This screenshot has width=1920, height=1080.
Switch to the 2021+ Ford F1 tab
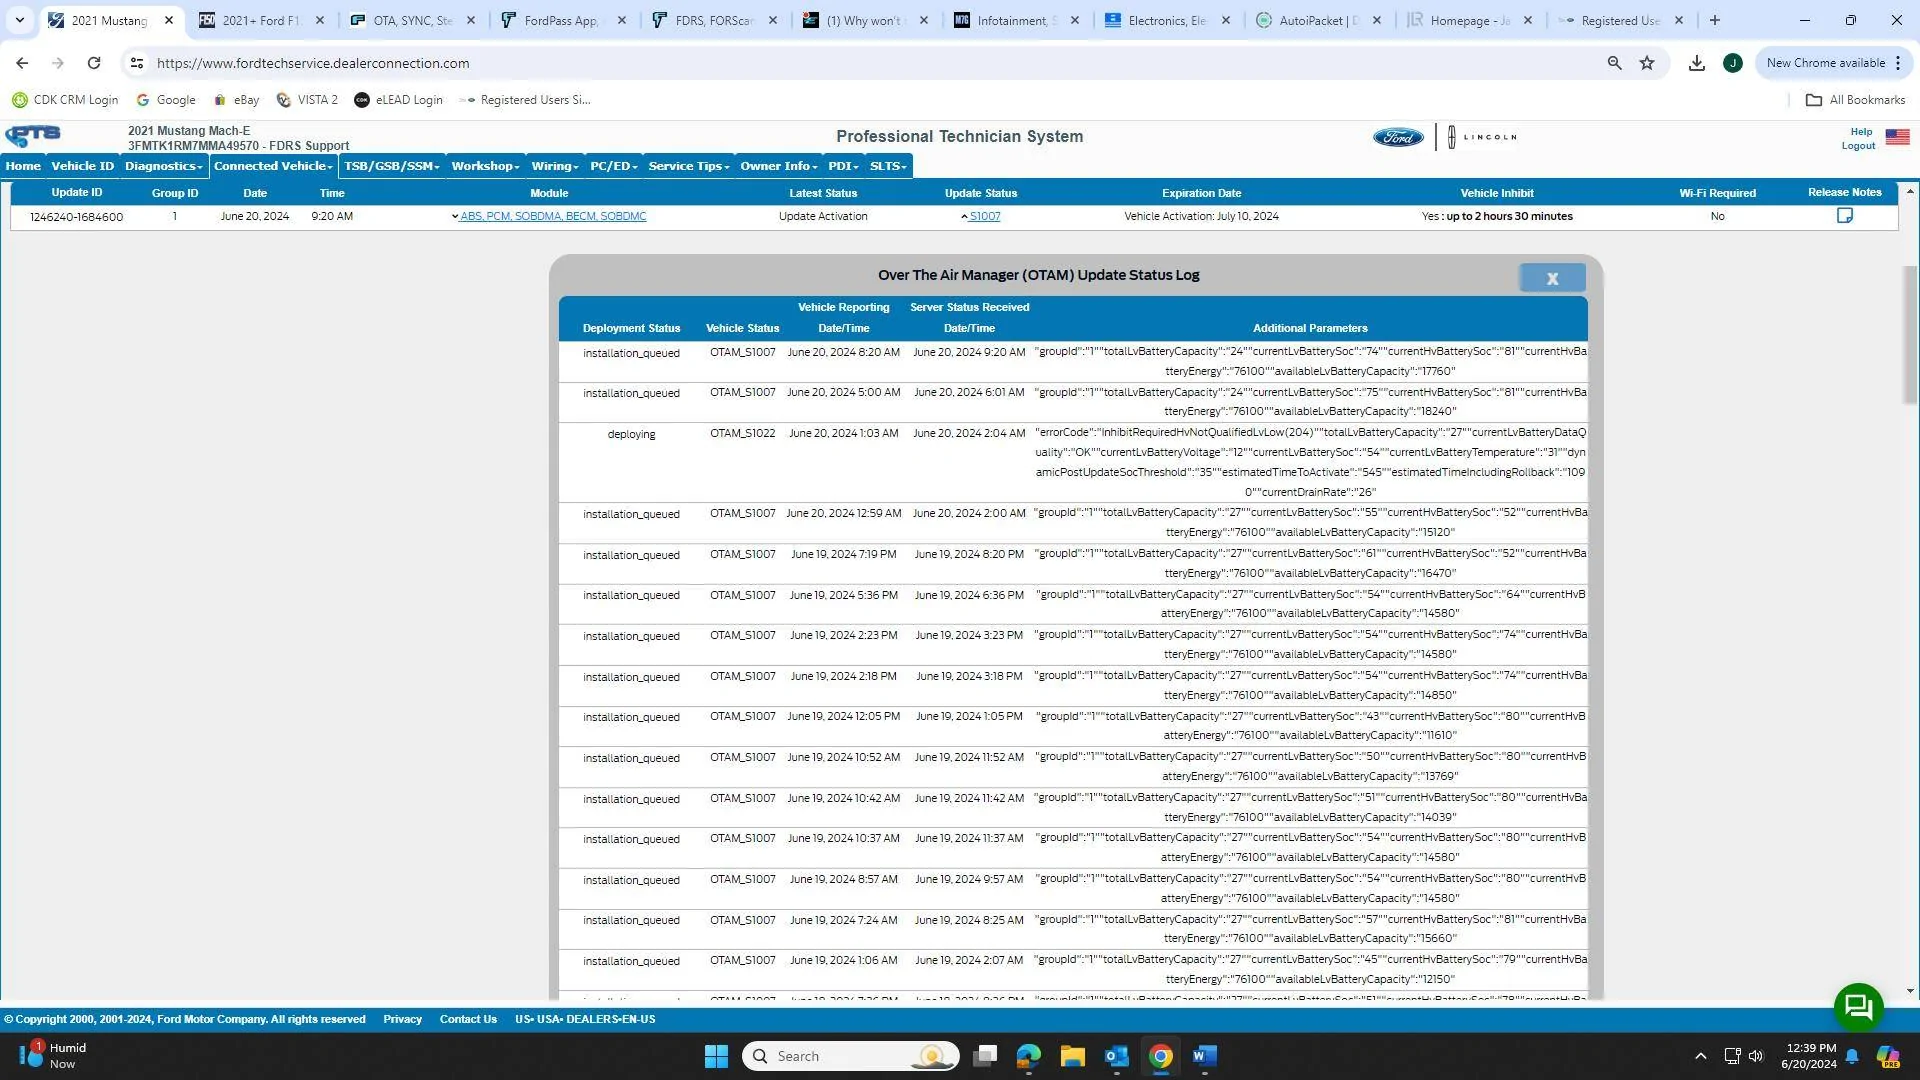262,20
